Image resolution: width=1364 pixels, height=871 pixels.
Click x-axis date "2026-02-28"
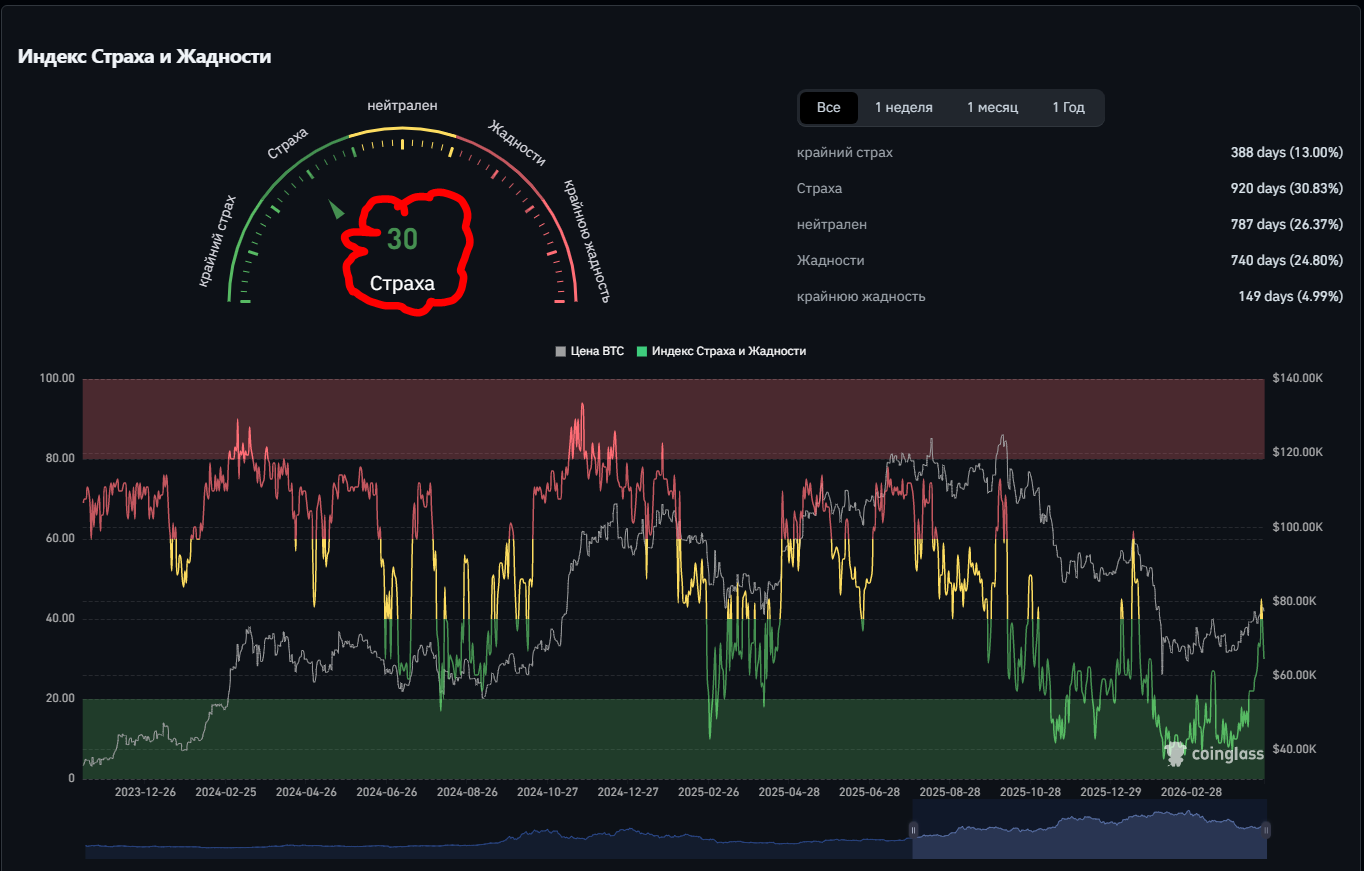[1191, 791]
